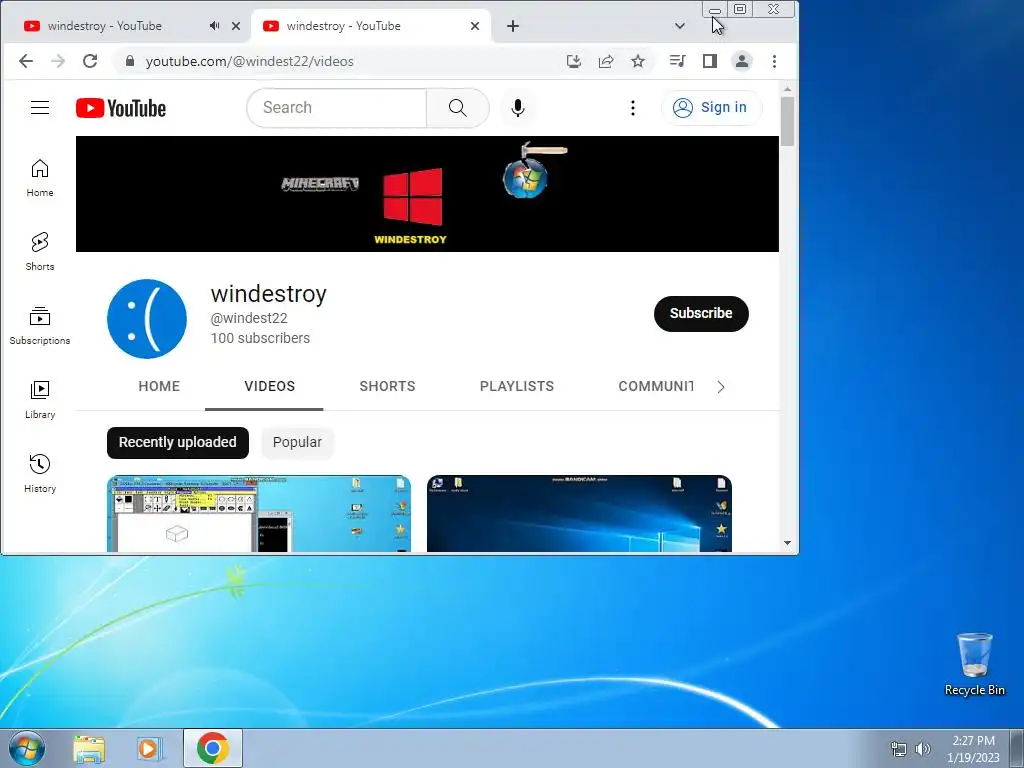Open Recycle Bin on desktop

point(974,665)
